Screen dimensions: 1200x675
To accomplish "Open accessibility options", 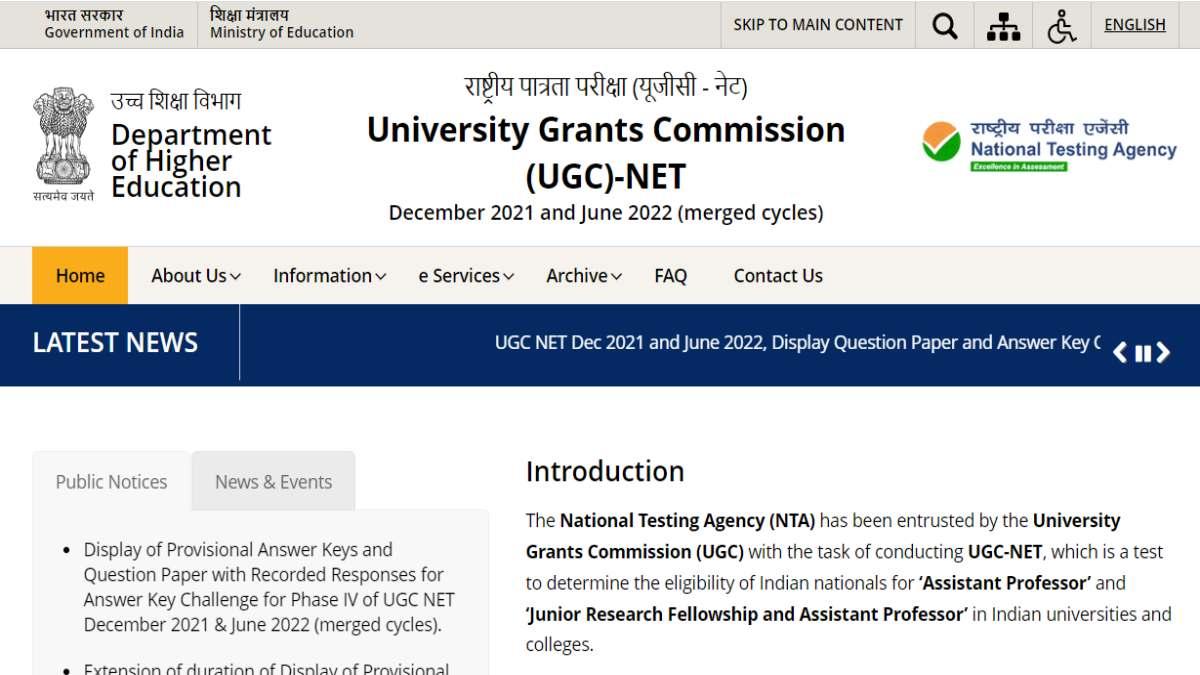I will 1061,24.
